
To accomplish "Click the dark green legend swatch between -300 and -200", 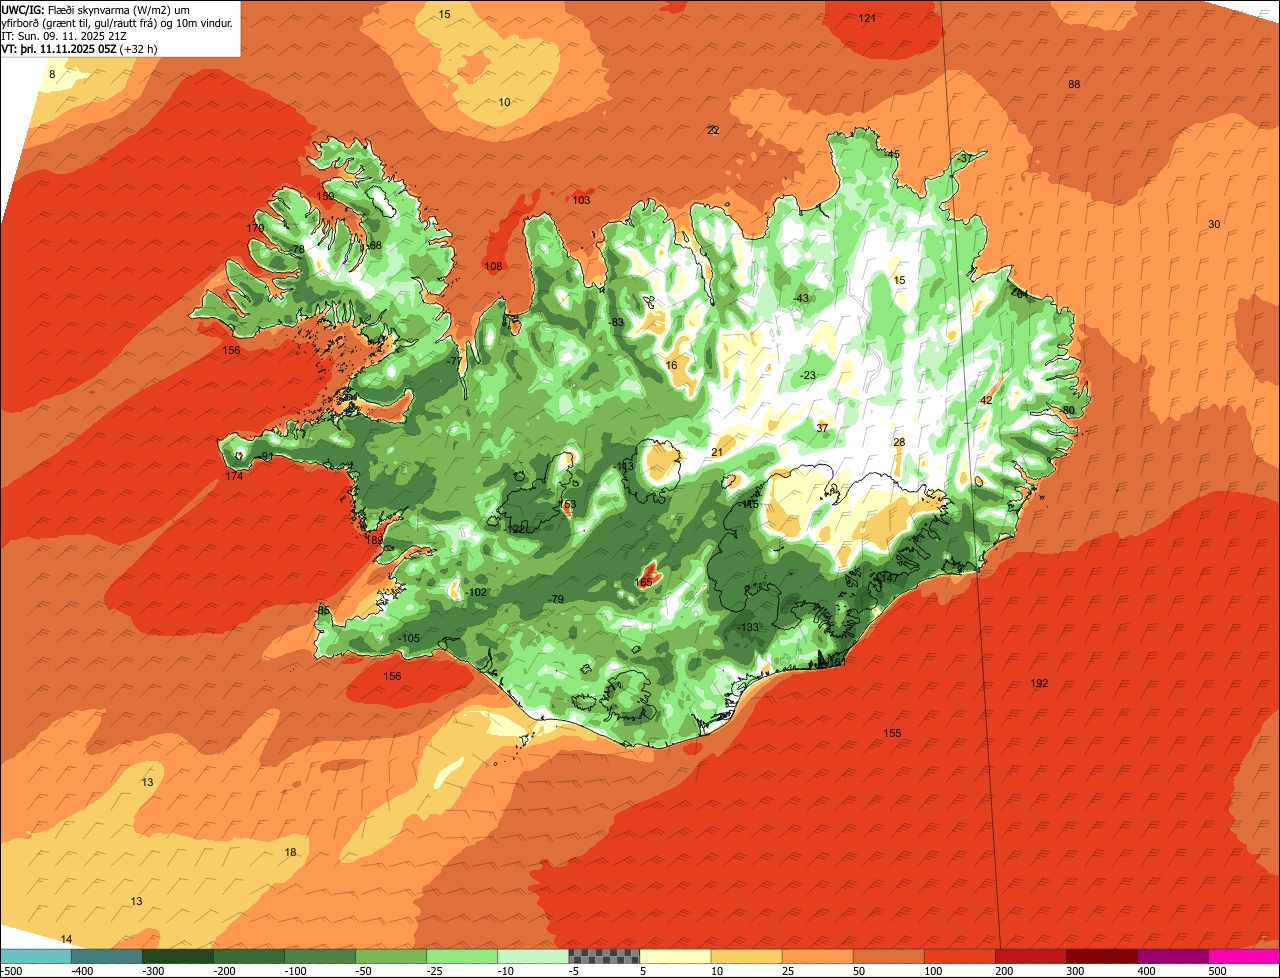I will tap(177, 956).
